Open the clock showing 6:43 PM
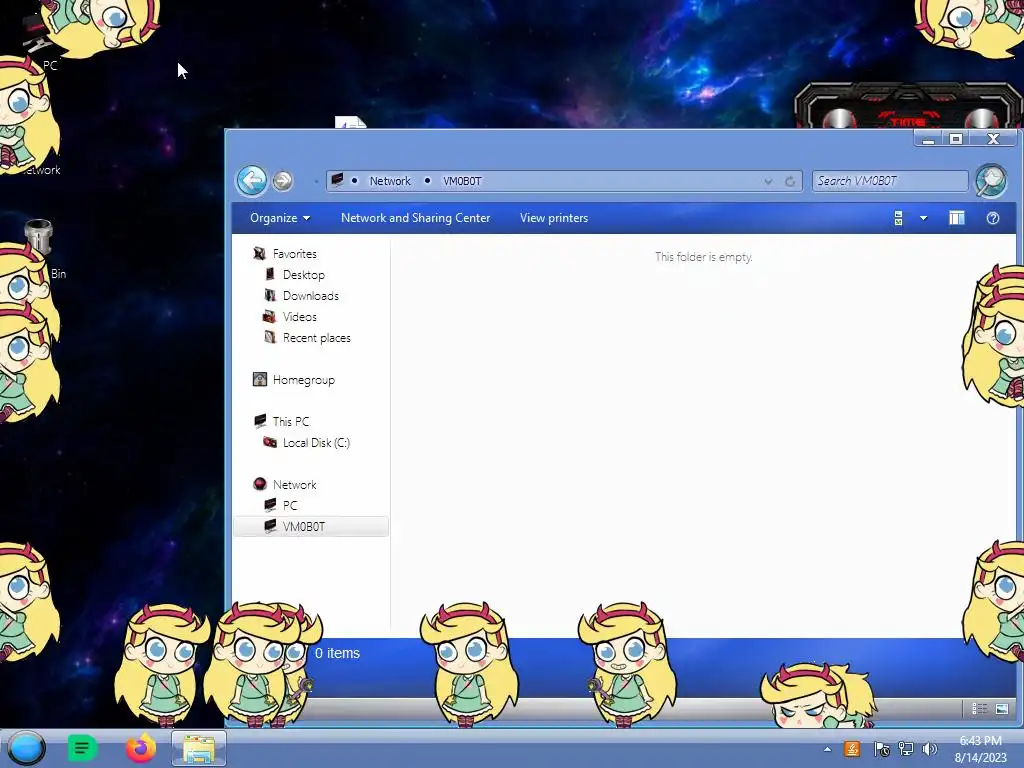1024x768 pixels. pos(980,749)
